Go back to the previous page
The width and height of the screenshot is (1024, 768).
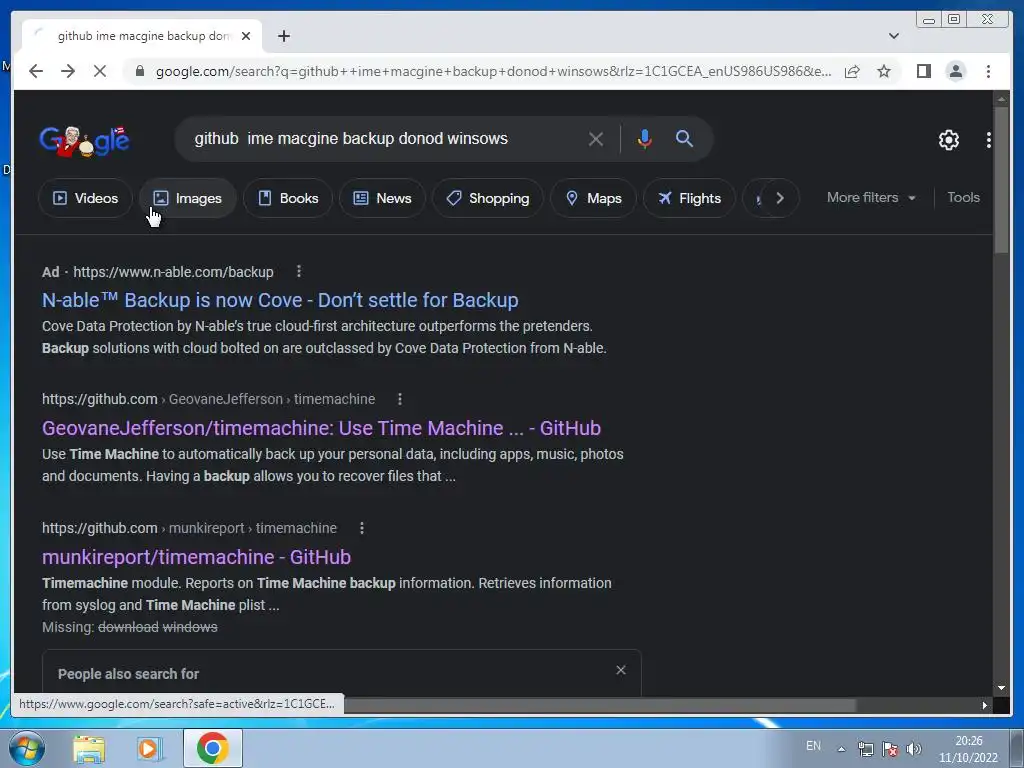coord(36,71)
